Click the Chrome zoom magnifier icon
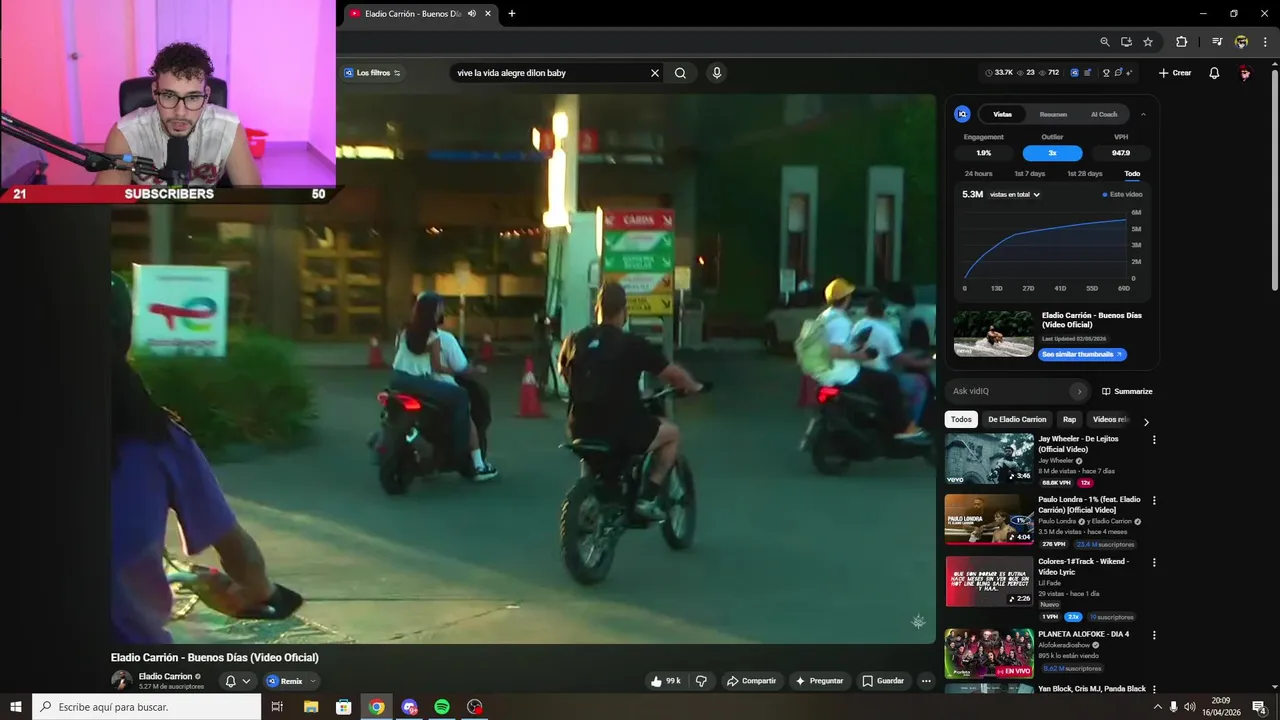 point(1105,42)
